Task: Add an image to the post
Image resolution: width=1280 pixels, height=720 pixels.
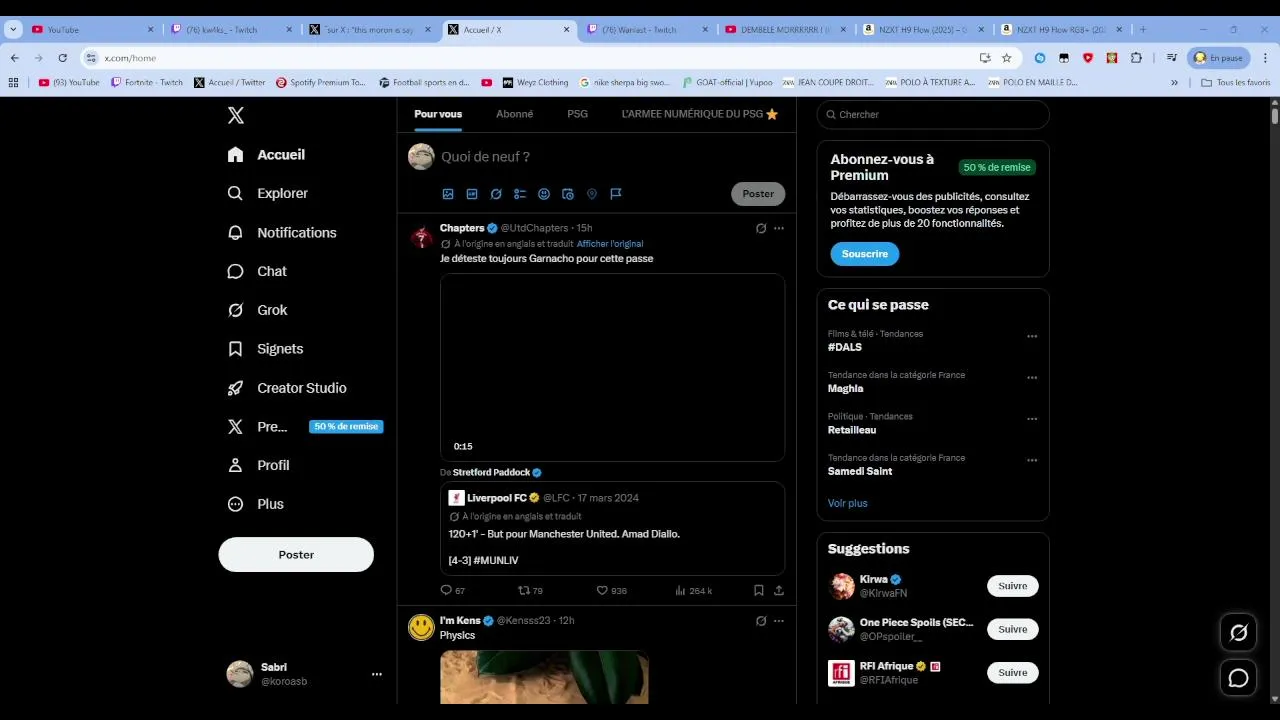Action: tap(448, 194)
